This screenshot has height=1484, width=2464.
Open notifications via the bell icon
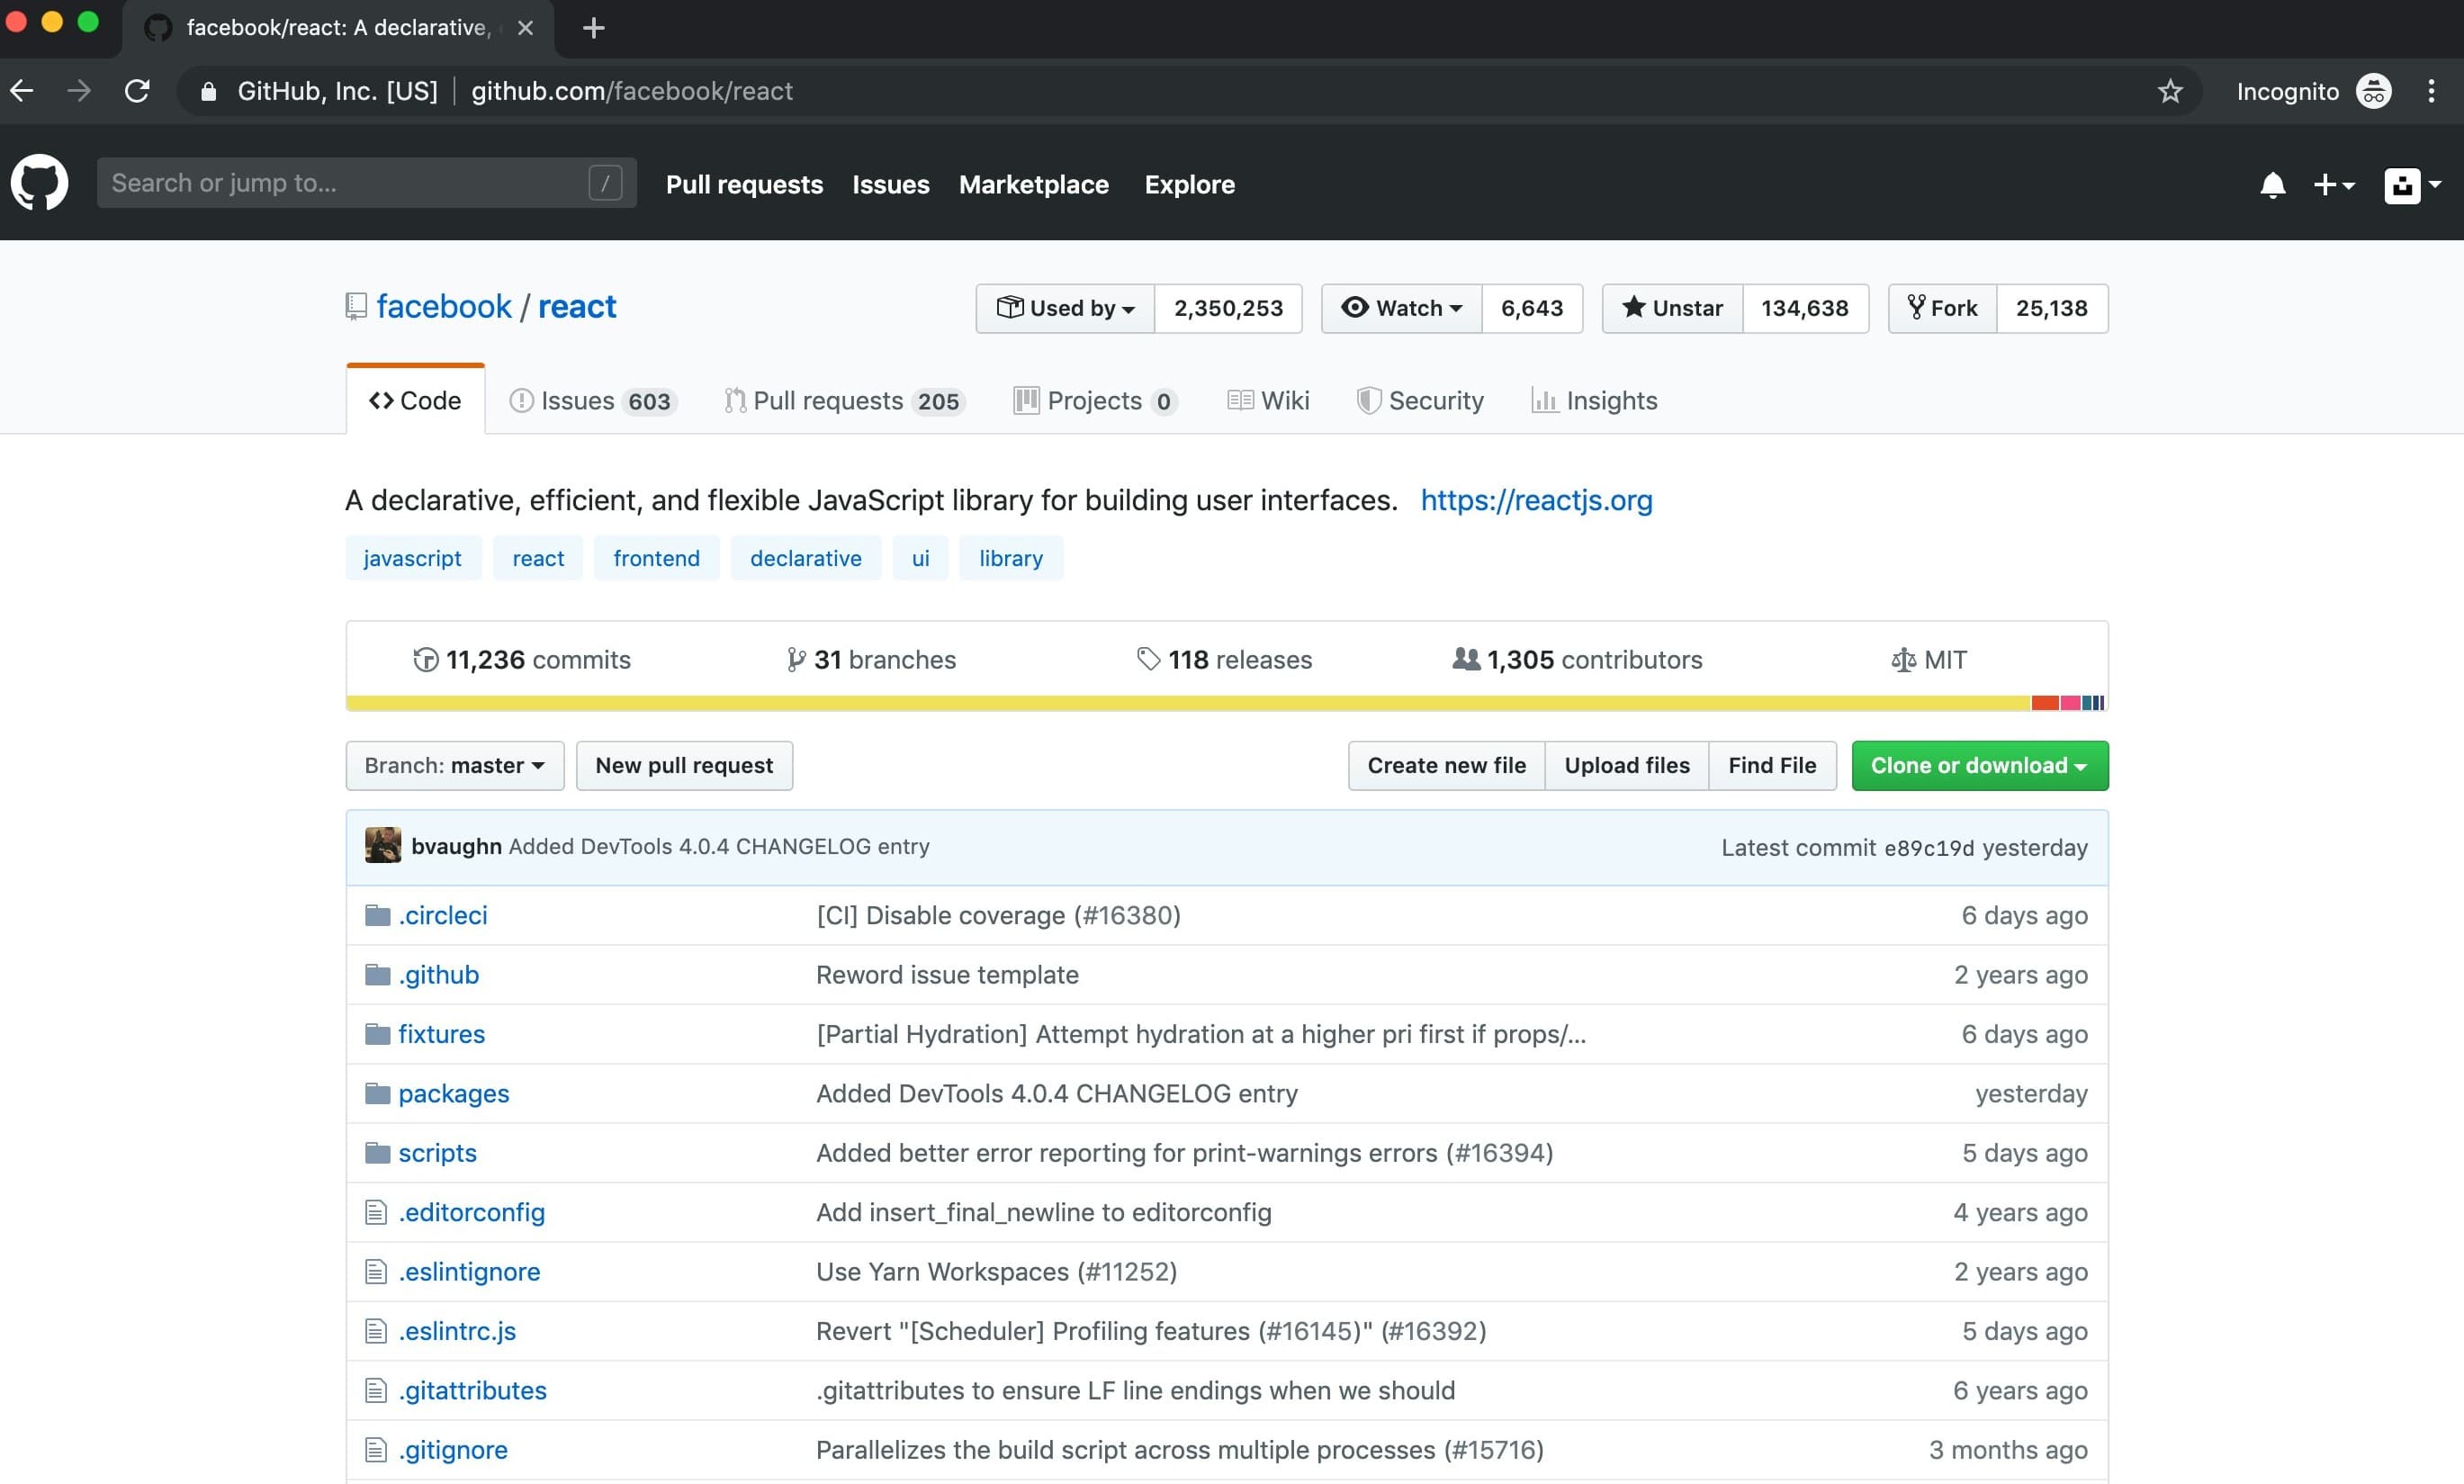[x=2273, y=185]
